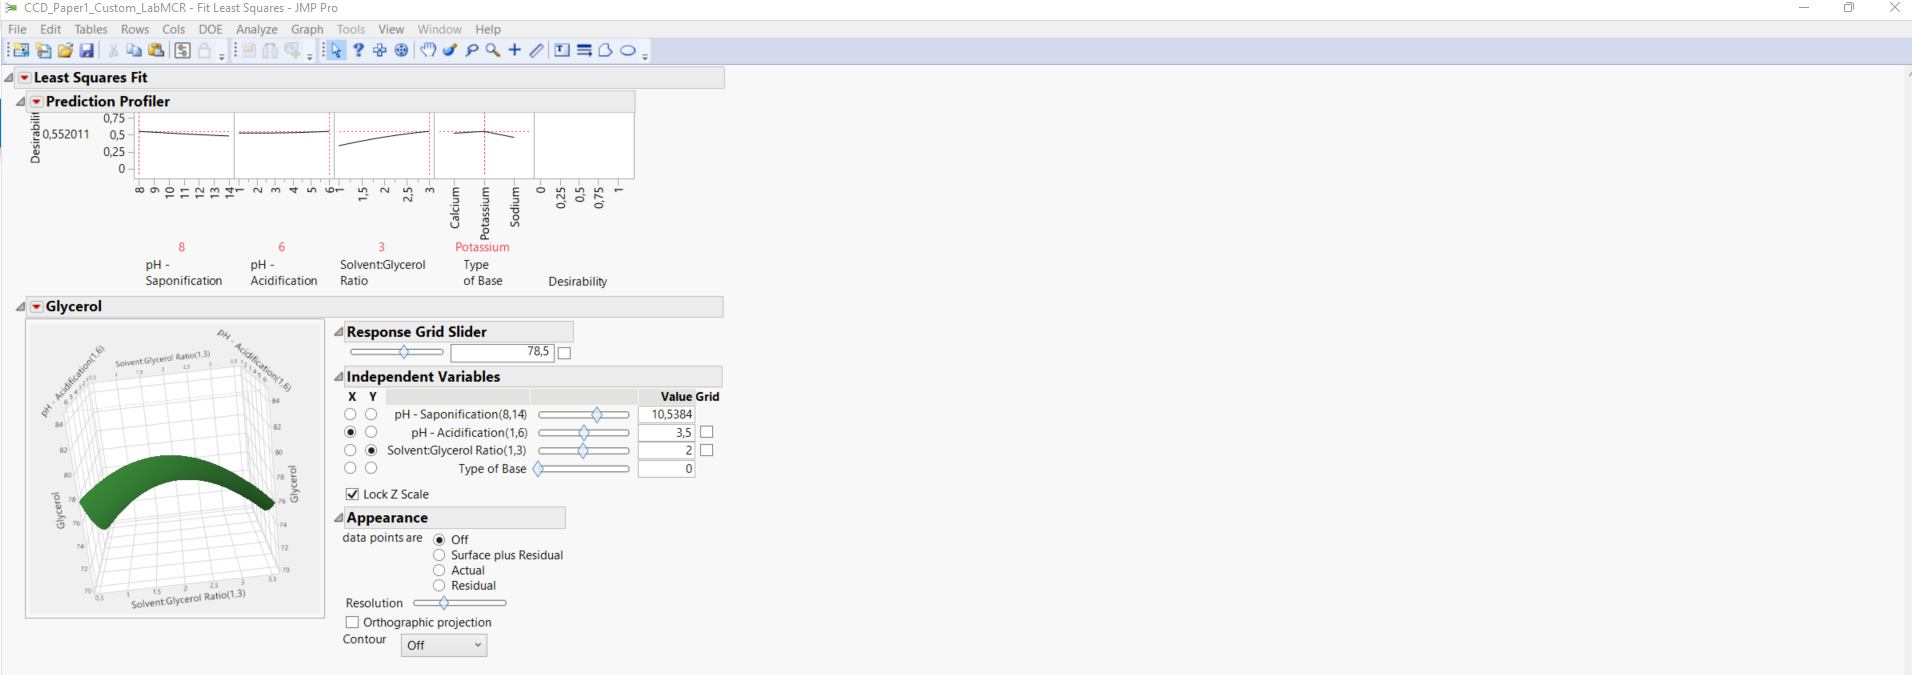Select the Crosshairs plus tool
Image resolution: width=1912 pixels, height=675 pixels.
coord(515,50)
